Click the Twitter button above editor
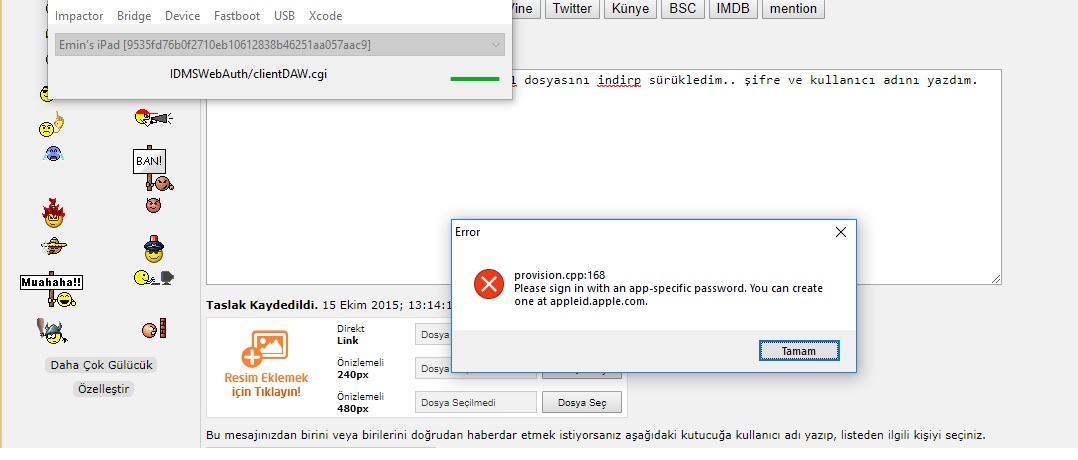 572,9
